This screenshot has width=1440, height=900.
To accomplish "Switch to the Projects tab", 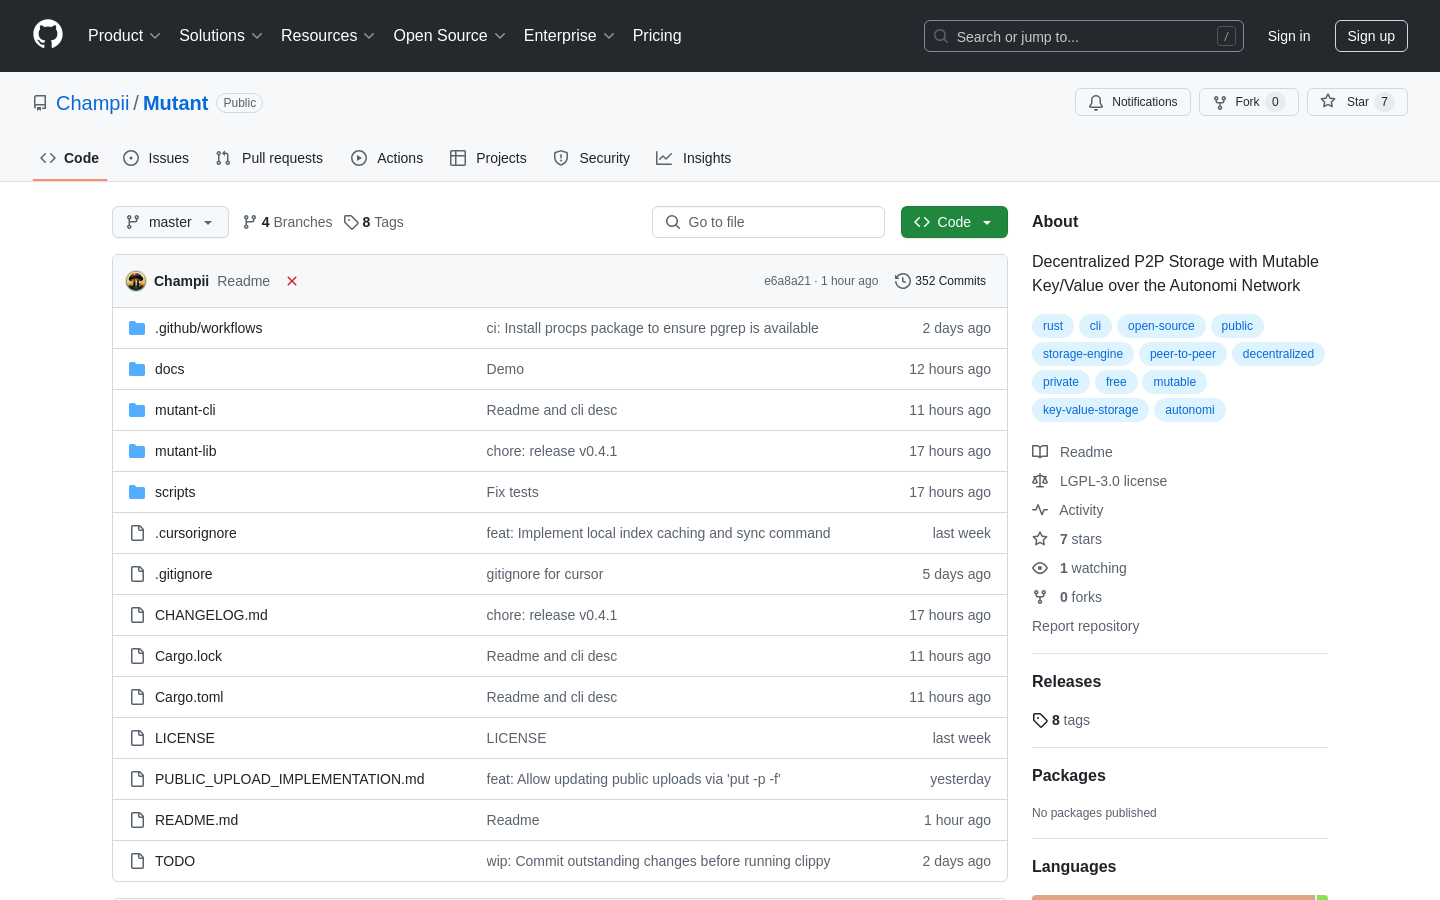I will tap(488, 158).
